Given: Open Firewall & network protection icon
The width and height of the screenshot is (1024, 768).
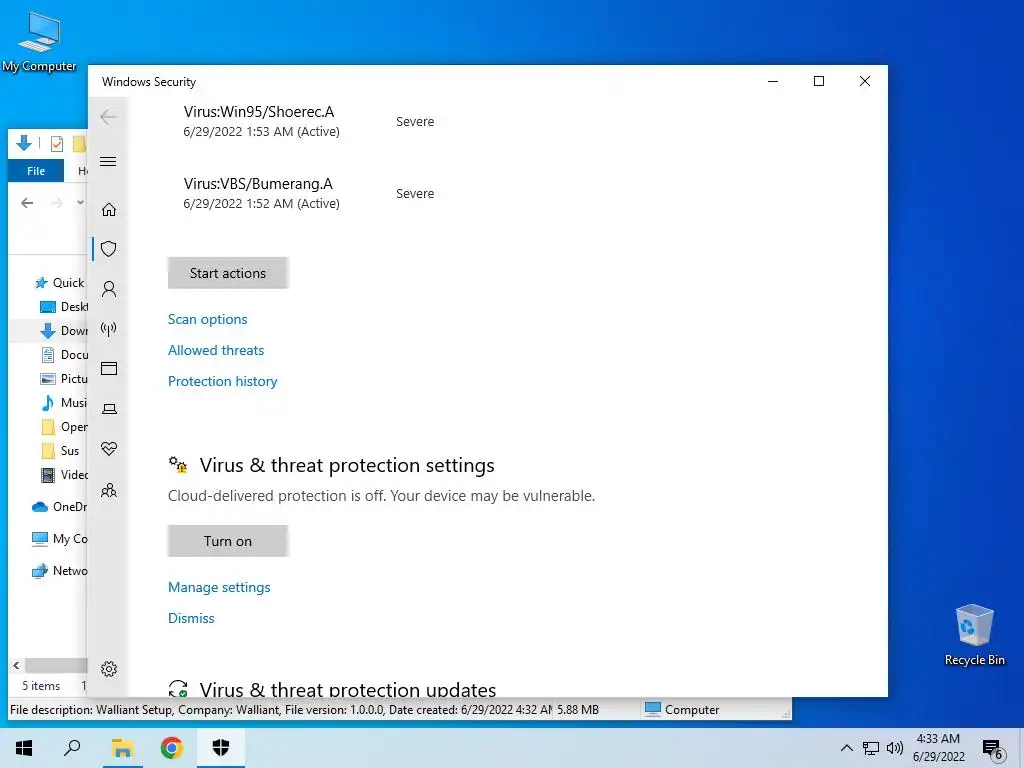Looking at the screenshot, I should click(108, 328).
